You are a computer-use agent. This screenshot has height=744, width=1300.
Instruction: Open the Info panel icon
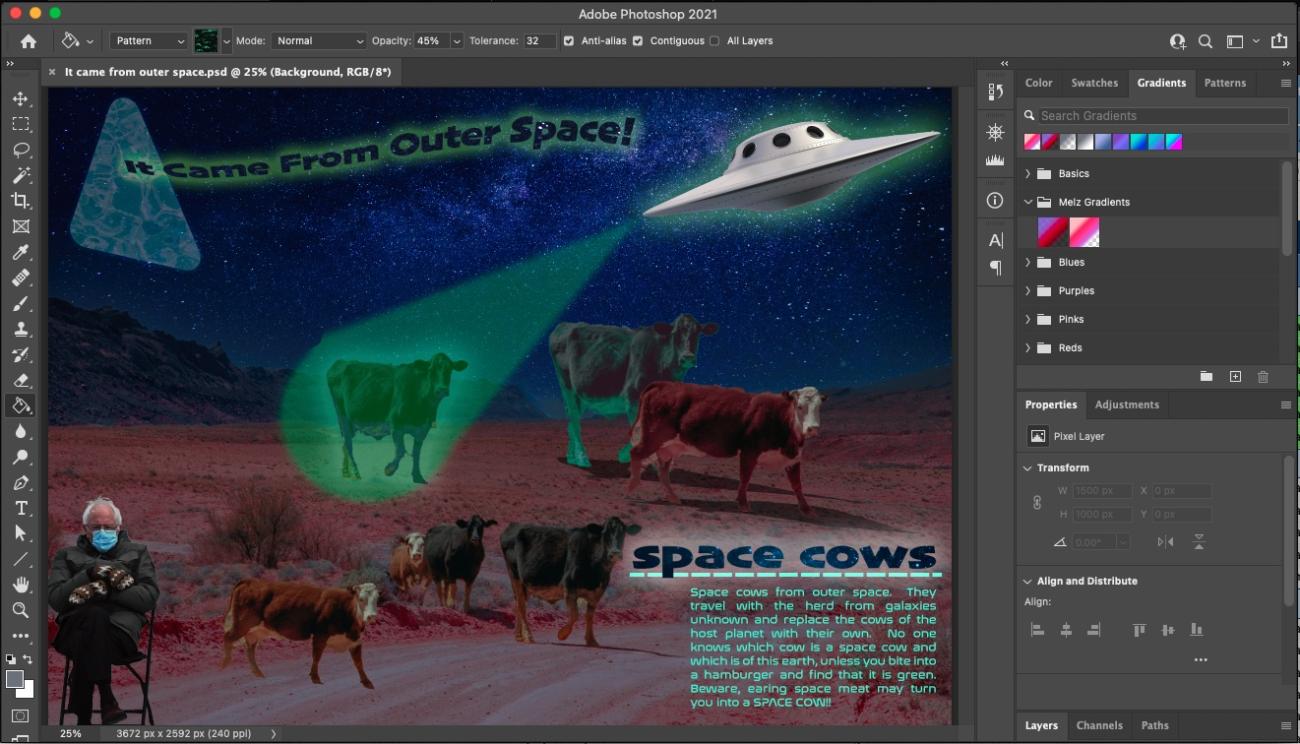pos(995,200)
